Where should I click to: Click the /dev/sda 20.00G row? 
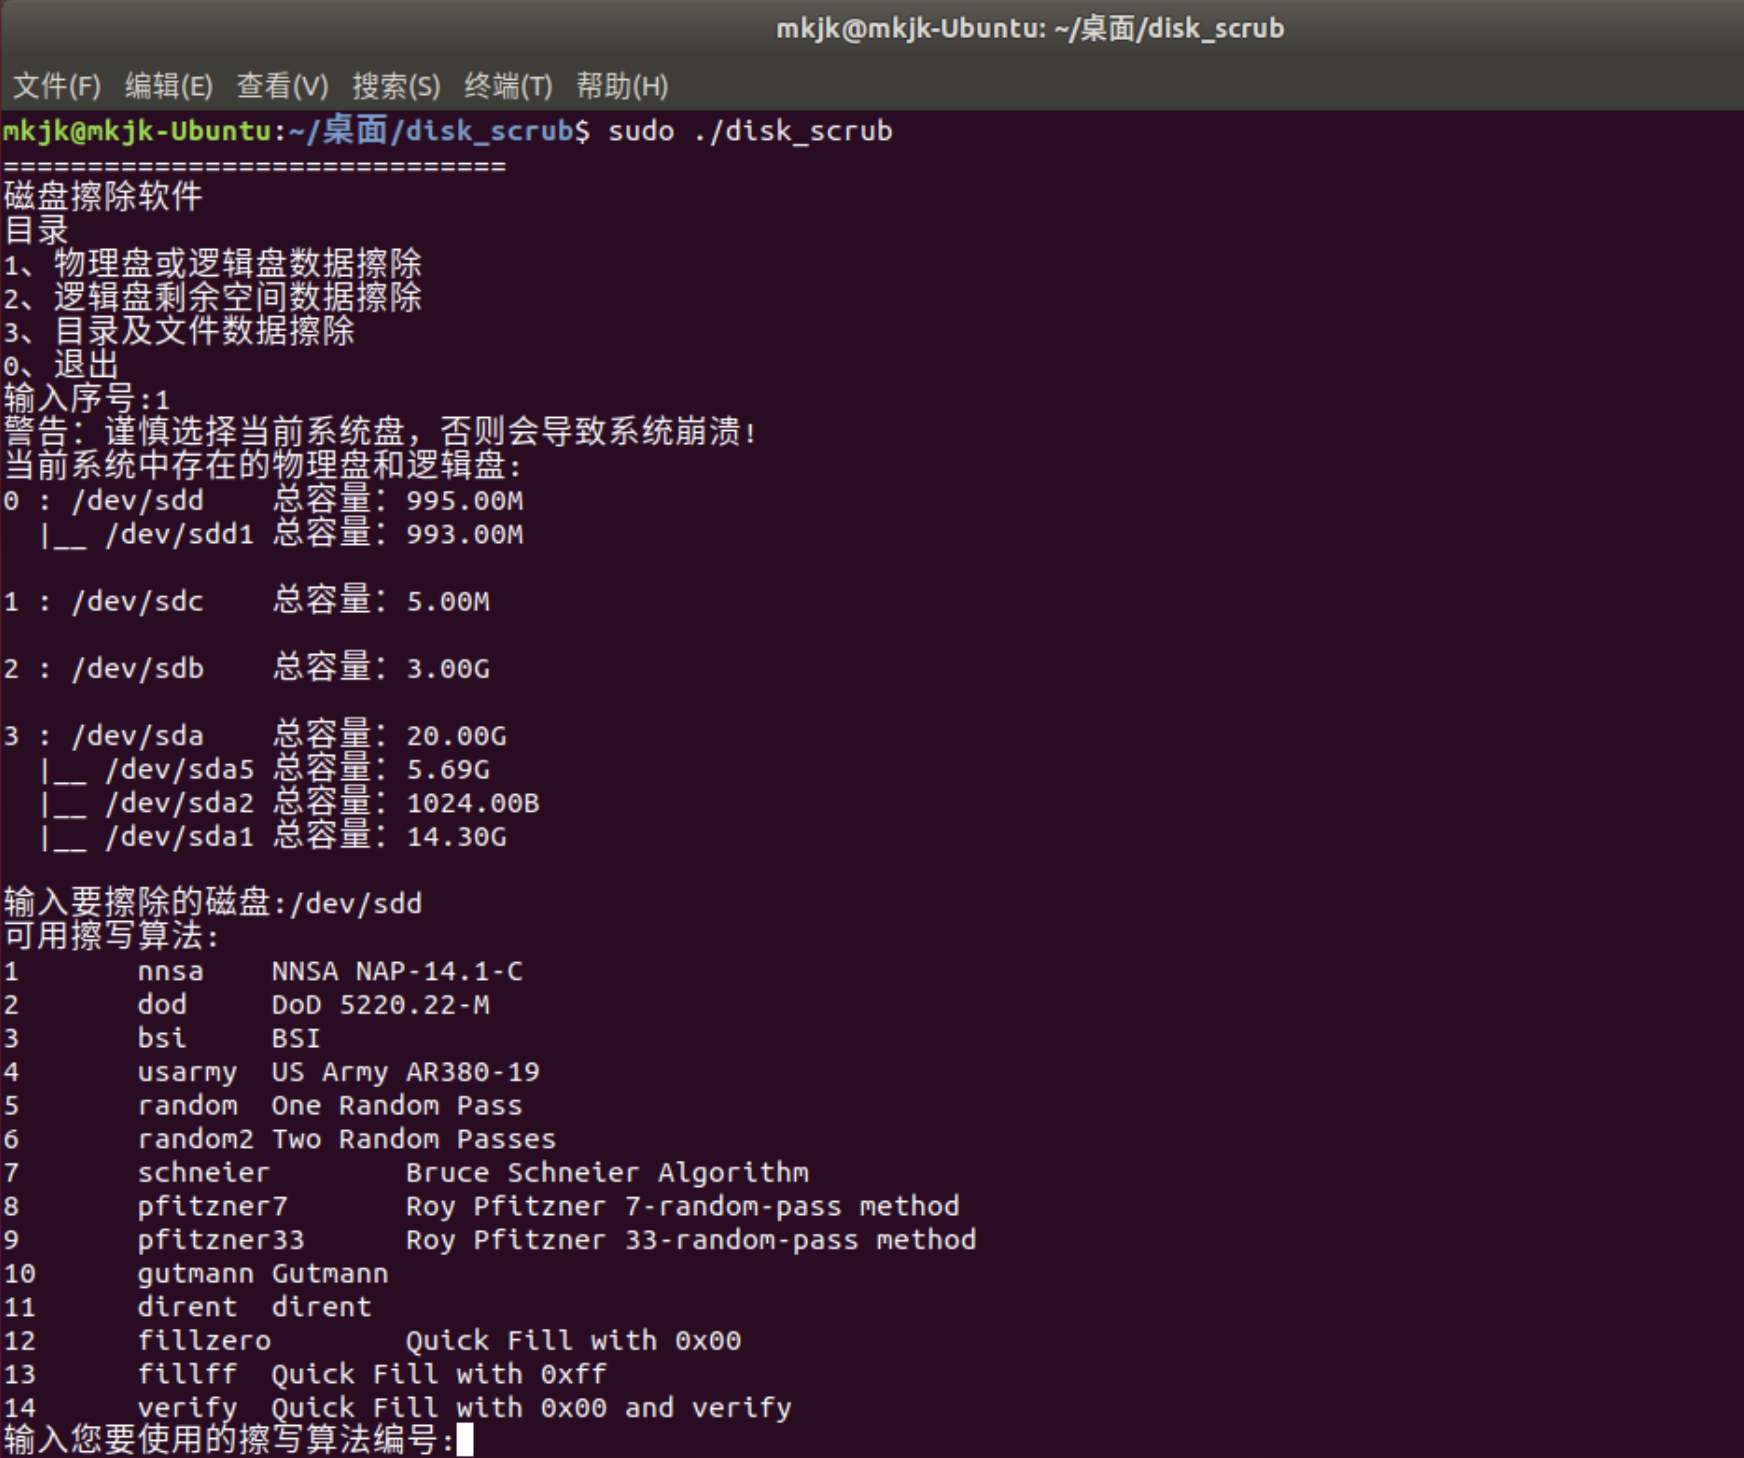[255, 736]
